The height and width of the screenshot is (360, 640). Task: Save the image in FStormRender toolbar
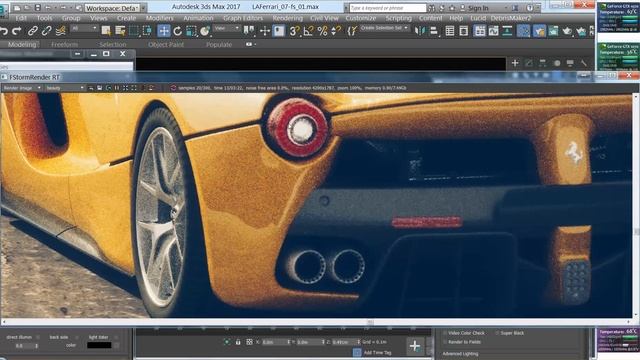pos(100,88)
